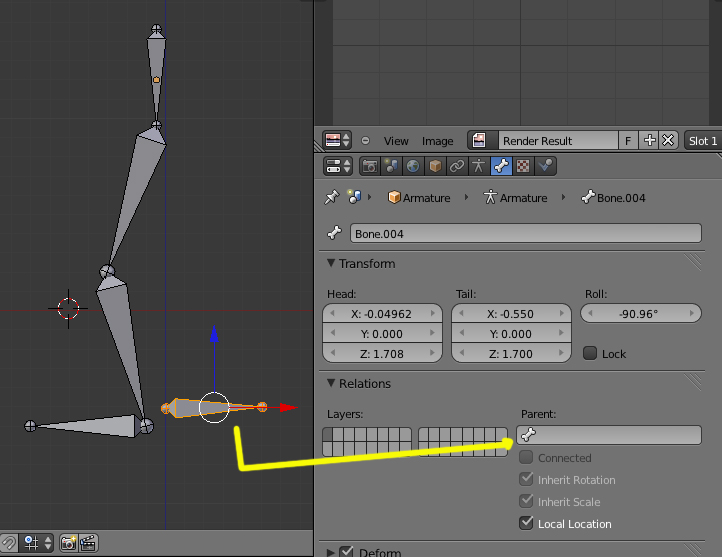This screenshot has width=722, height=557.
Task: Open the snap element selector
Action: 37,543
